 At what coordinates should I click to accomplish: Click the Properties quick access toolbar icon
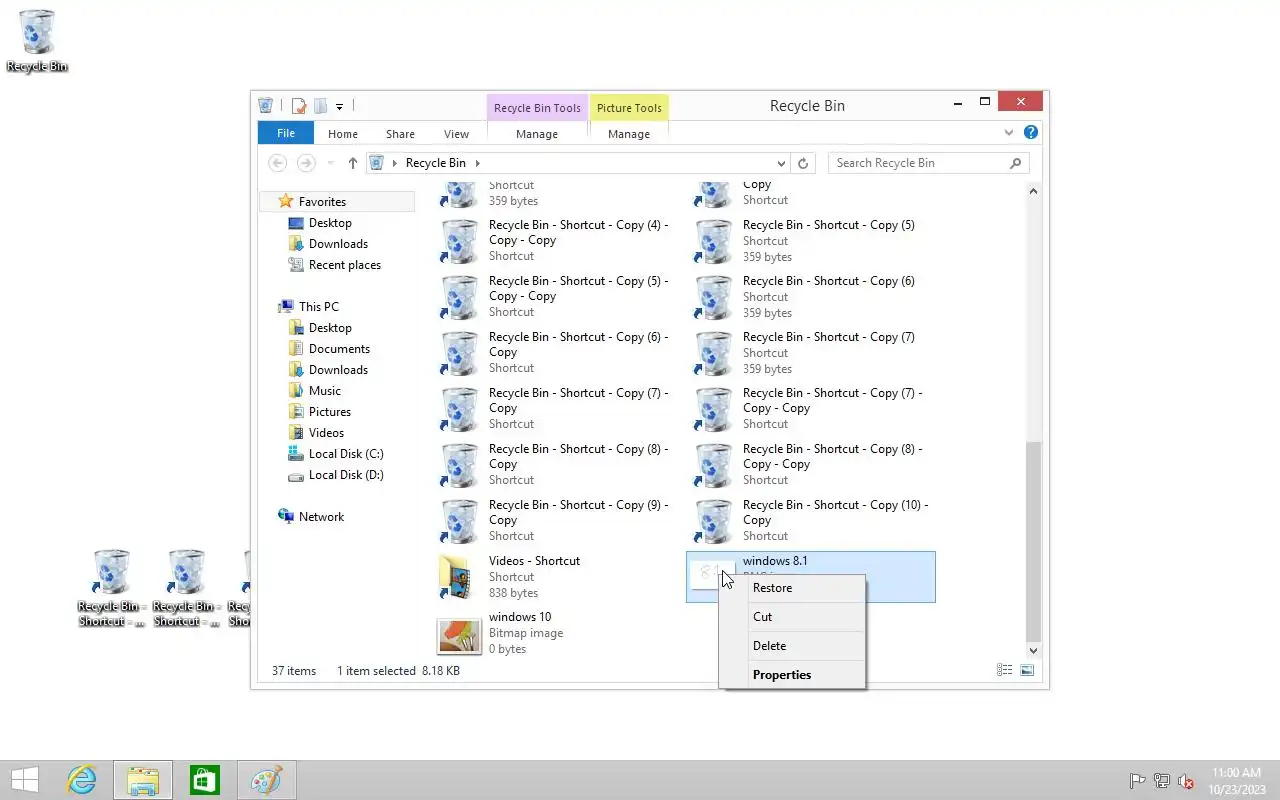pos(298,105)
